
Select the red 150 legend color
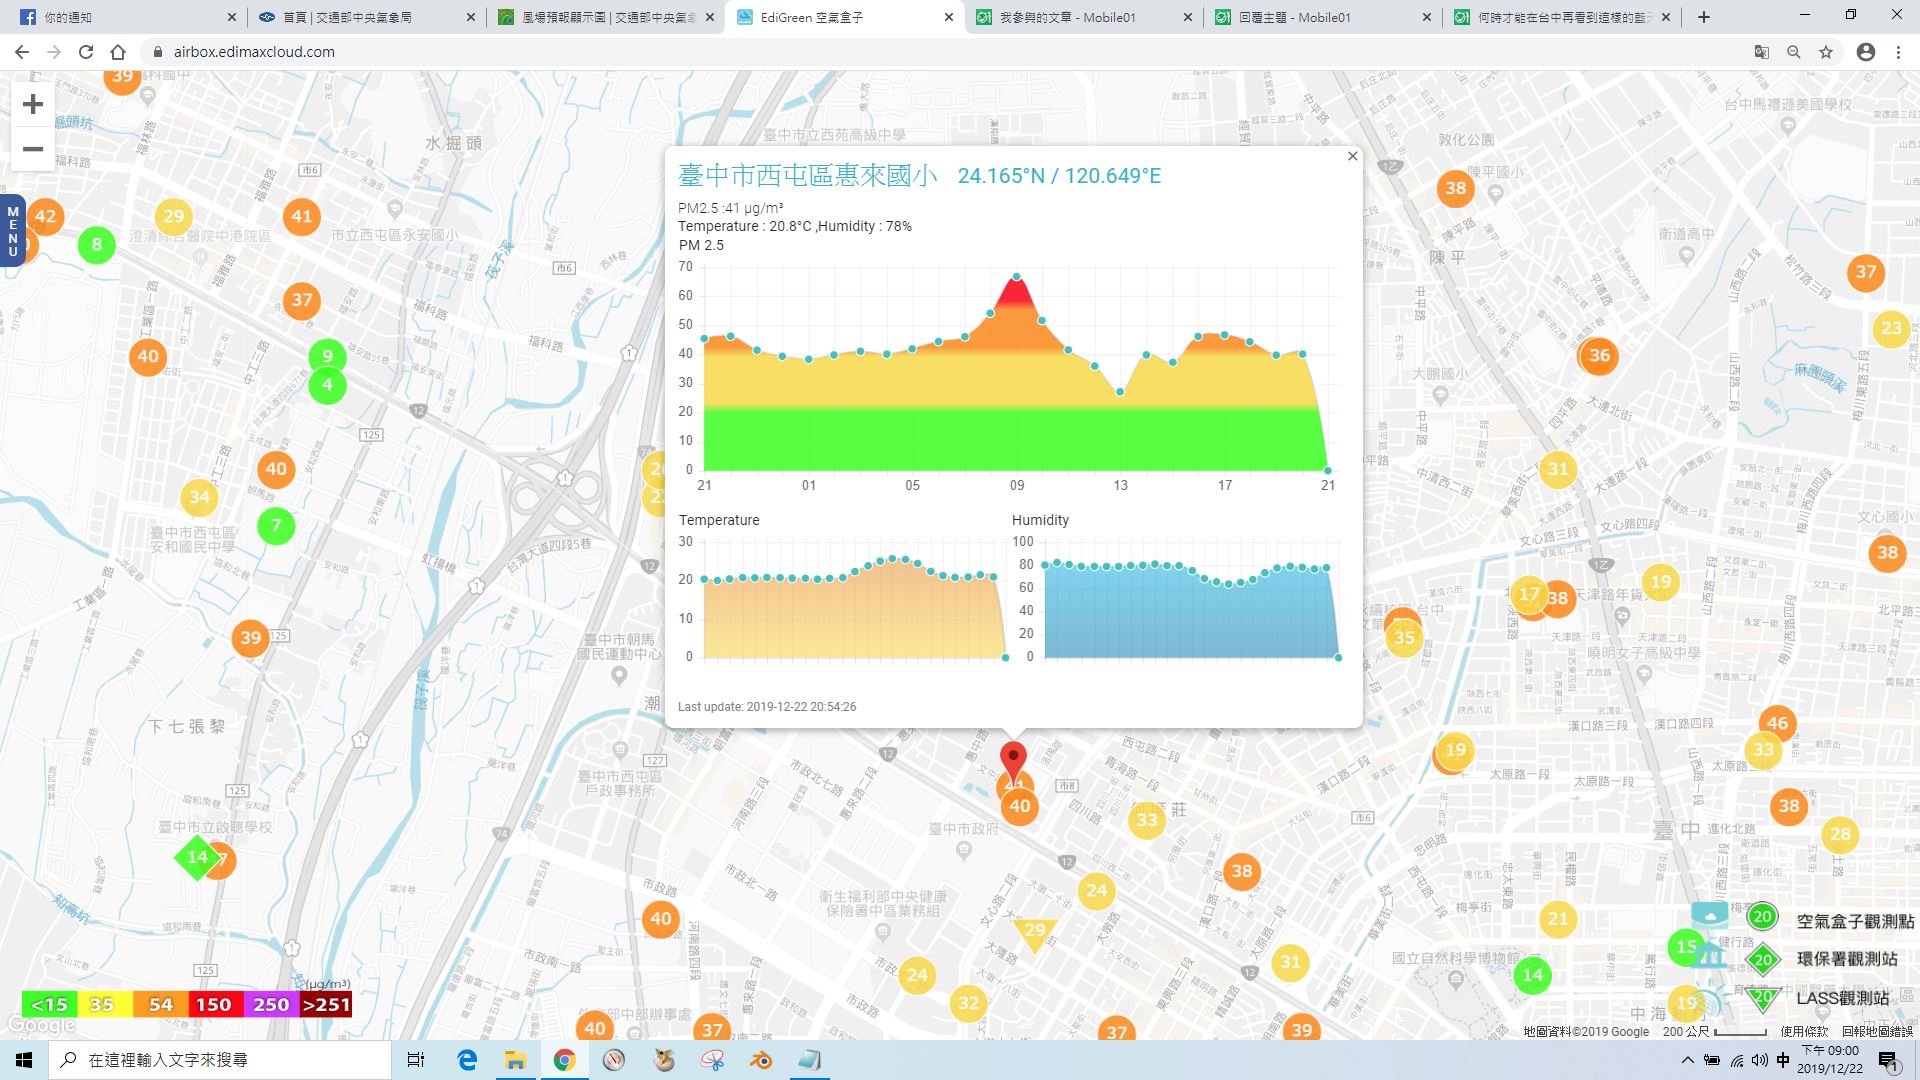(213, 1004)
